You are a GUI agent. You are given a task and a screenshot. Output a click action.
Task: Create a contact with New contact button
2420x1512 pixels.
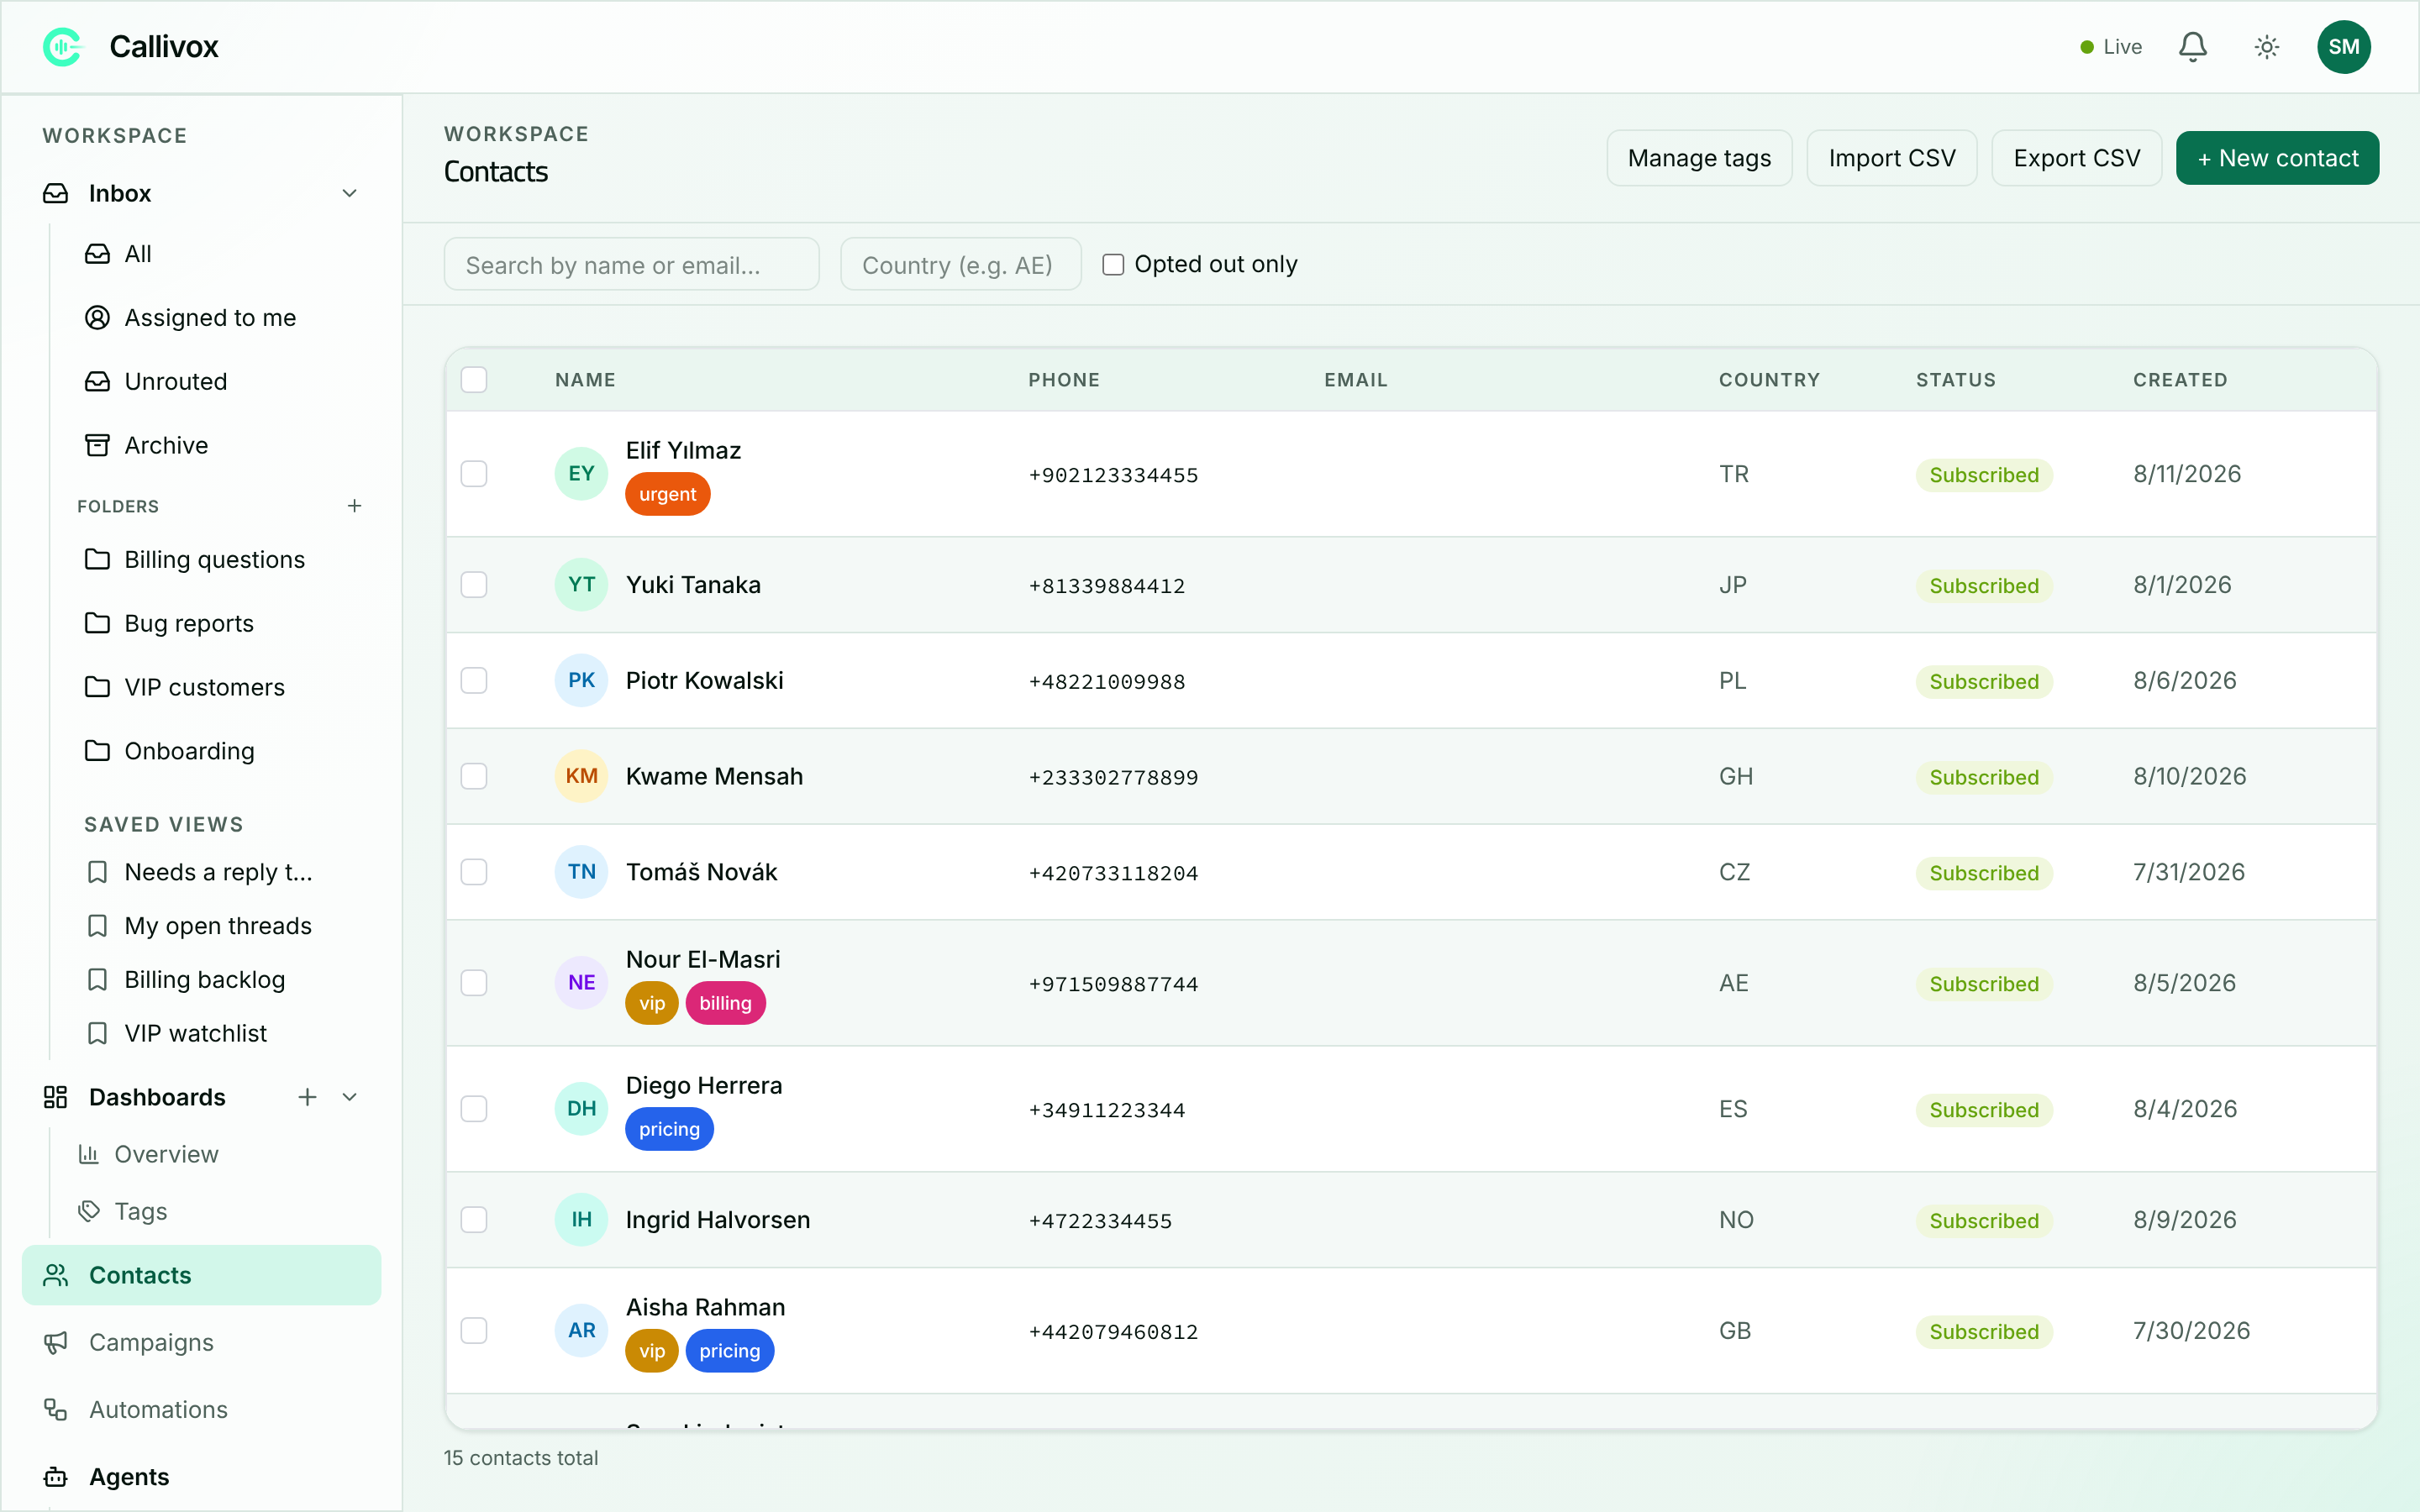(2277, 158)
